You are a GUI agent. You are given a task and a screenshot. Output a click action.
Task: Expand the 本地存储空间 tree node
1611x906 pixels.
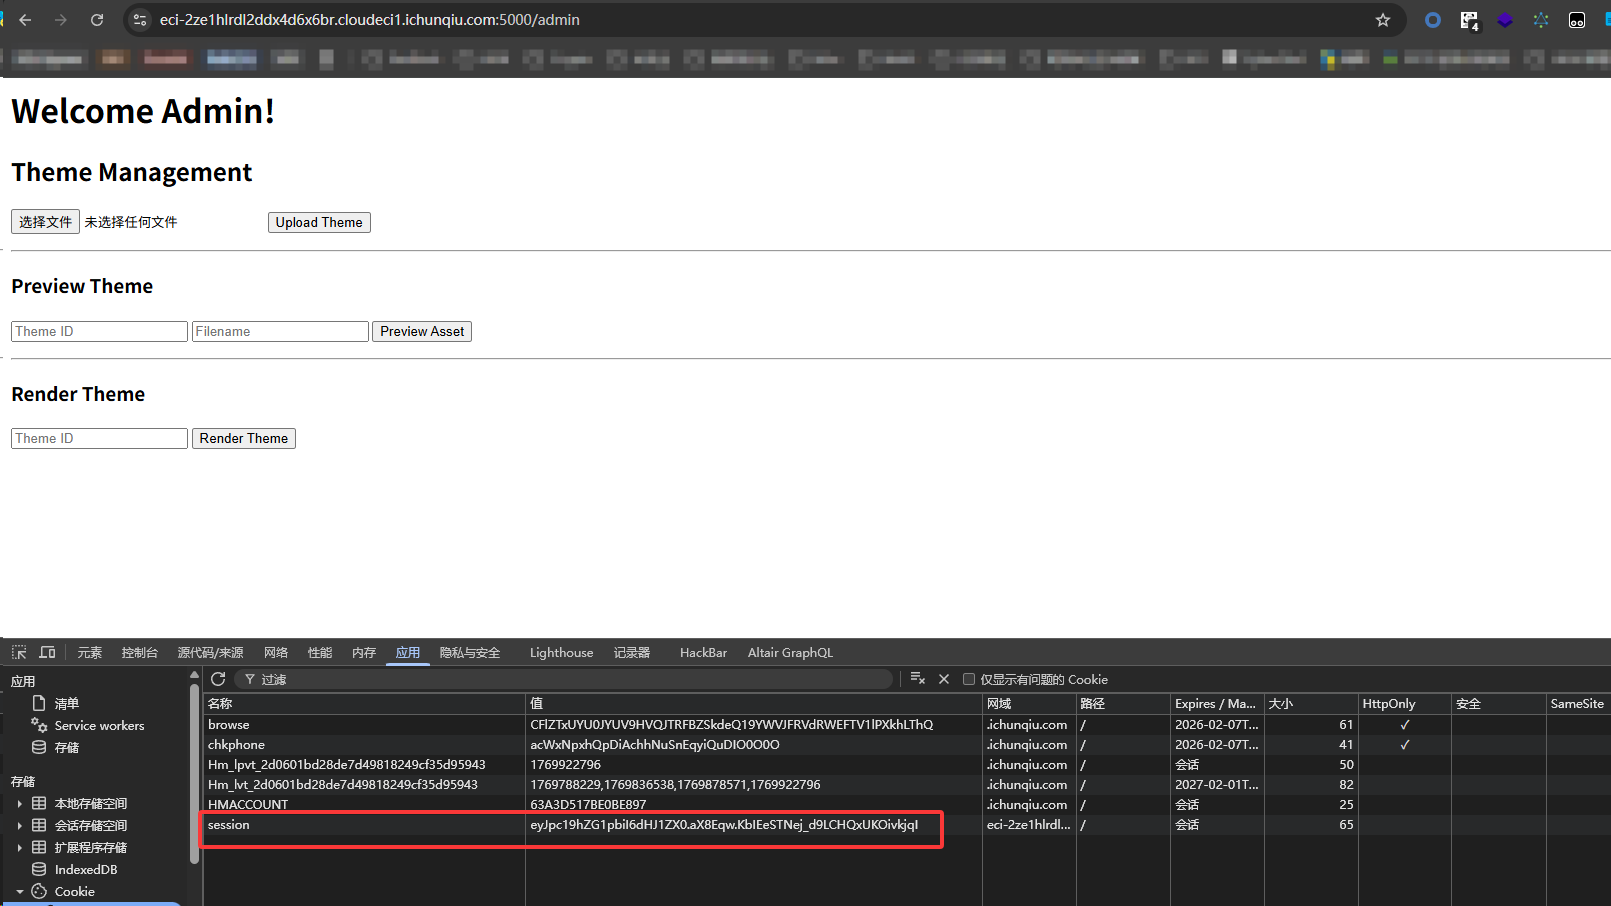[x=19, y=804]
